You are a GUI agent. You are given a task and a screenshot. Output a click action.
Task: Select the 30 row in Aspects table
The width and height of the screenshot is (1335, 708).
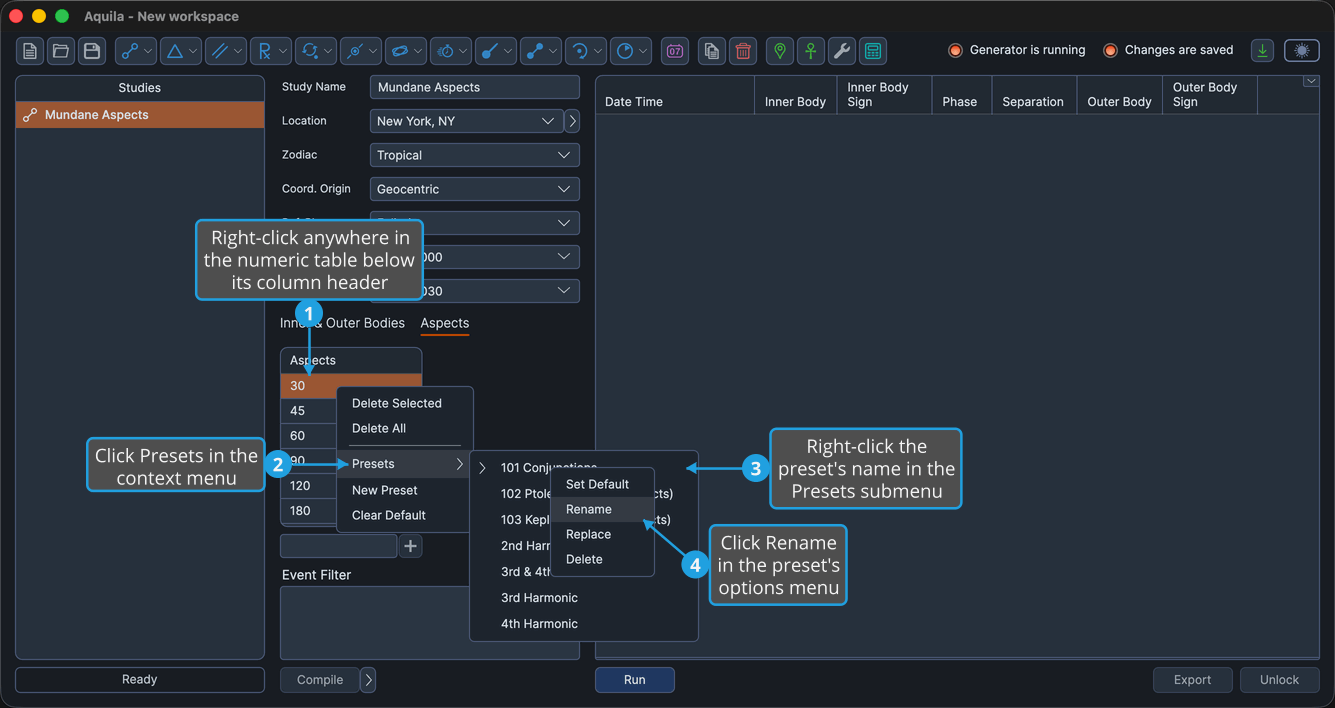[x=351, y=385]
